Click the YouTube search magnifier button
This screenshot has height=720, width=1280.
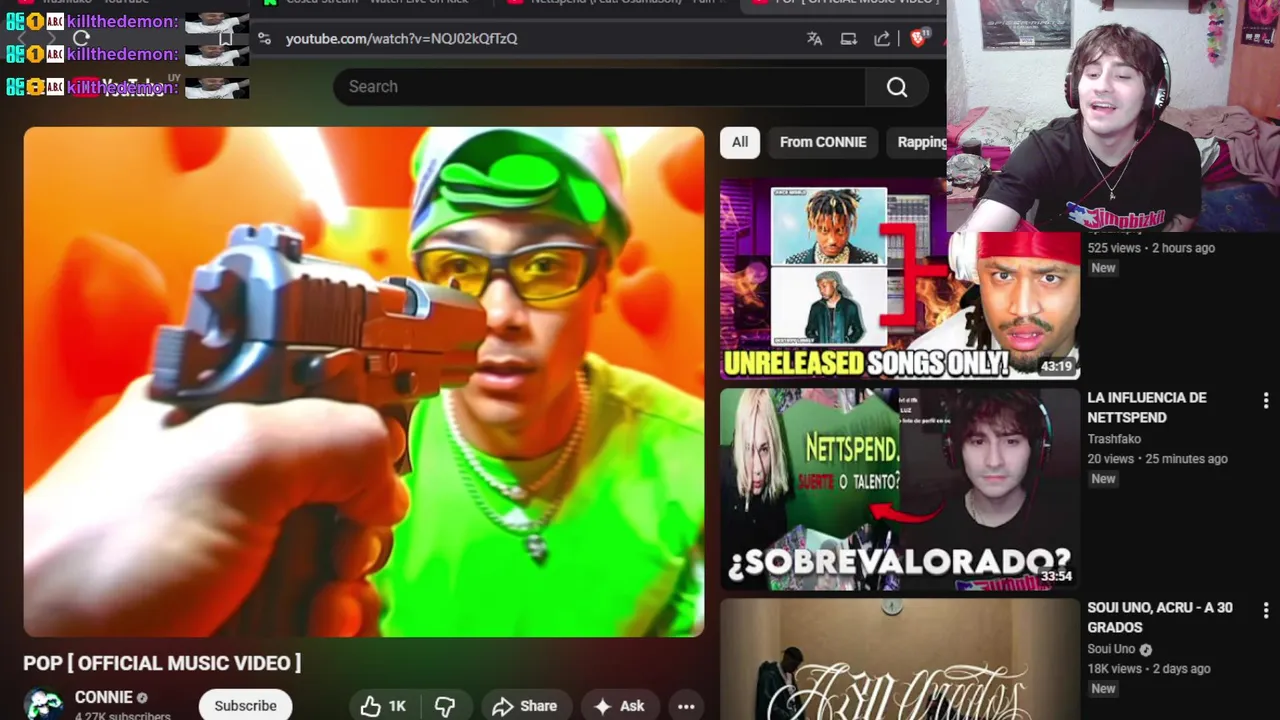click(897, 87)
